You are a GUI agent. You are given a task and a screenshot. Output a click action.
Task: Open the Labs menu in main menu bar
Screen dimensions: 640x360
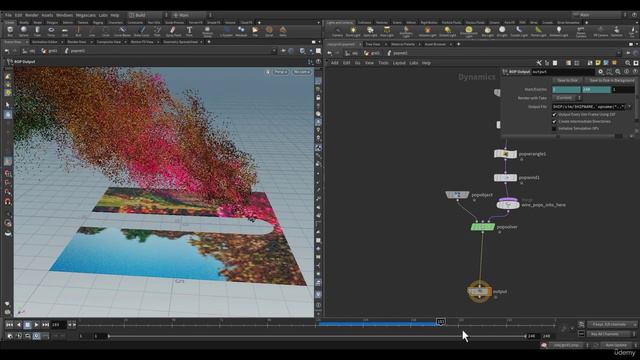(103, 15)
